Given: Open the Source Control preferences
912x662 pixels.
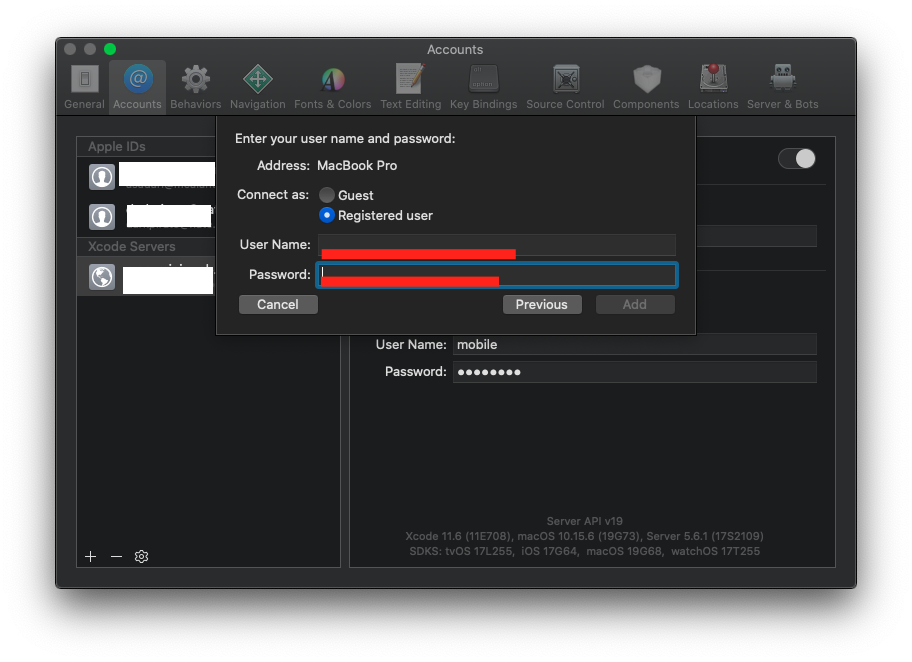Looking at the screenshot, I should [x=565, y=87].
